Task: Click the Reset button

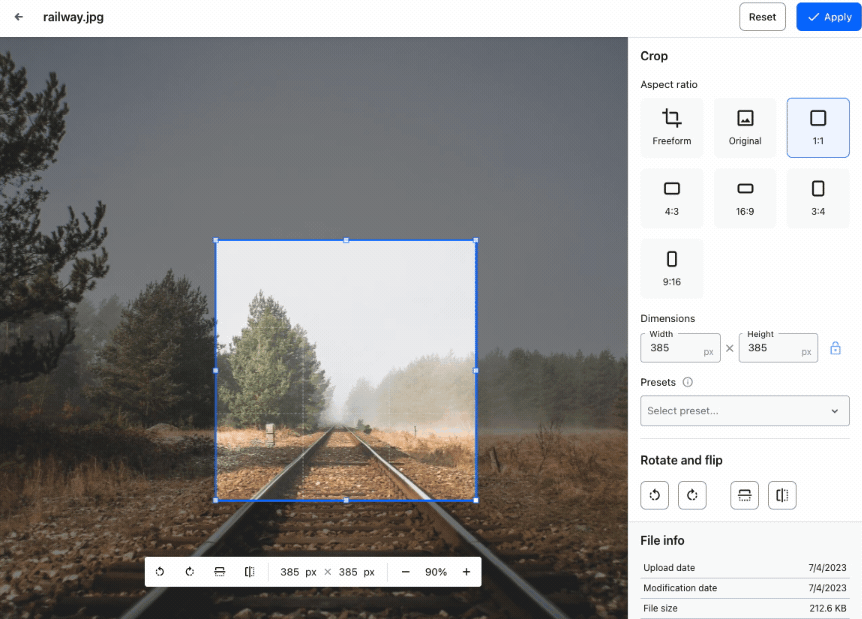Action: [x=762, y=17]
